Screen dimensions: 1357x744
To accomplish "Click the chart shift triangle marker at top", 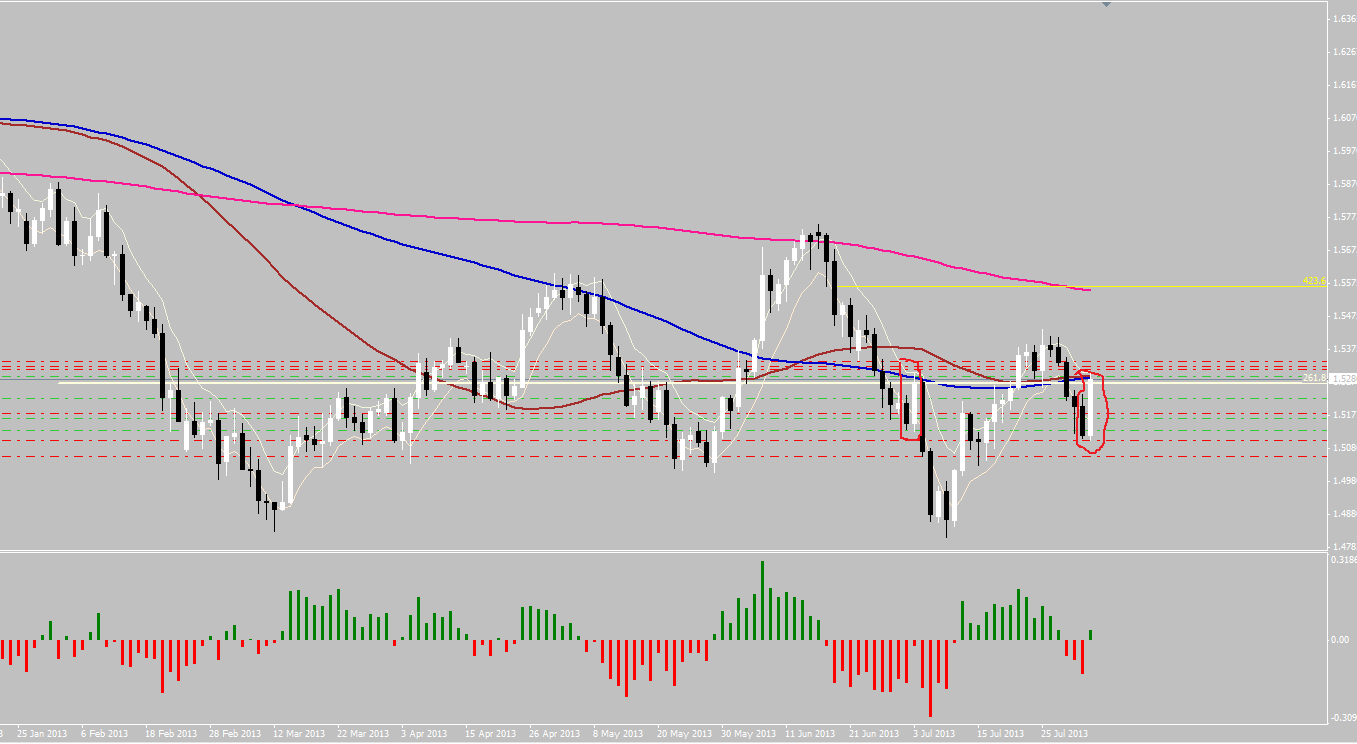I will (x=1106, y=5).
